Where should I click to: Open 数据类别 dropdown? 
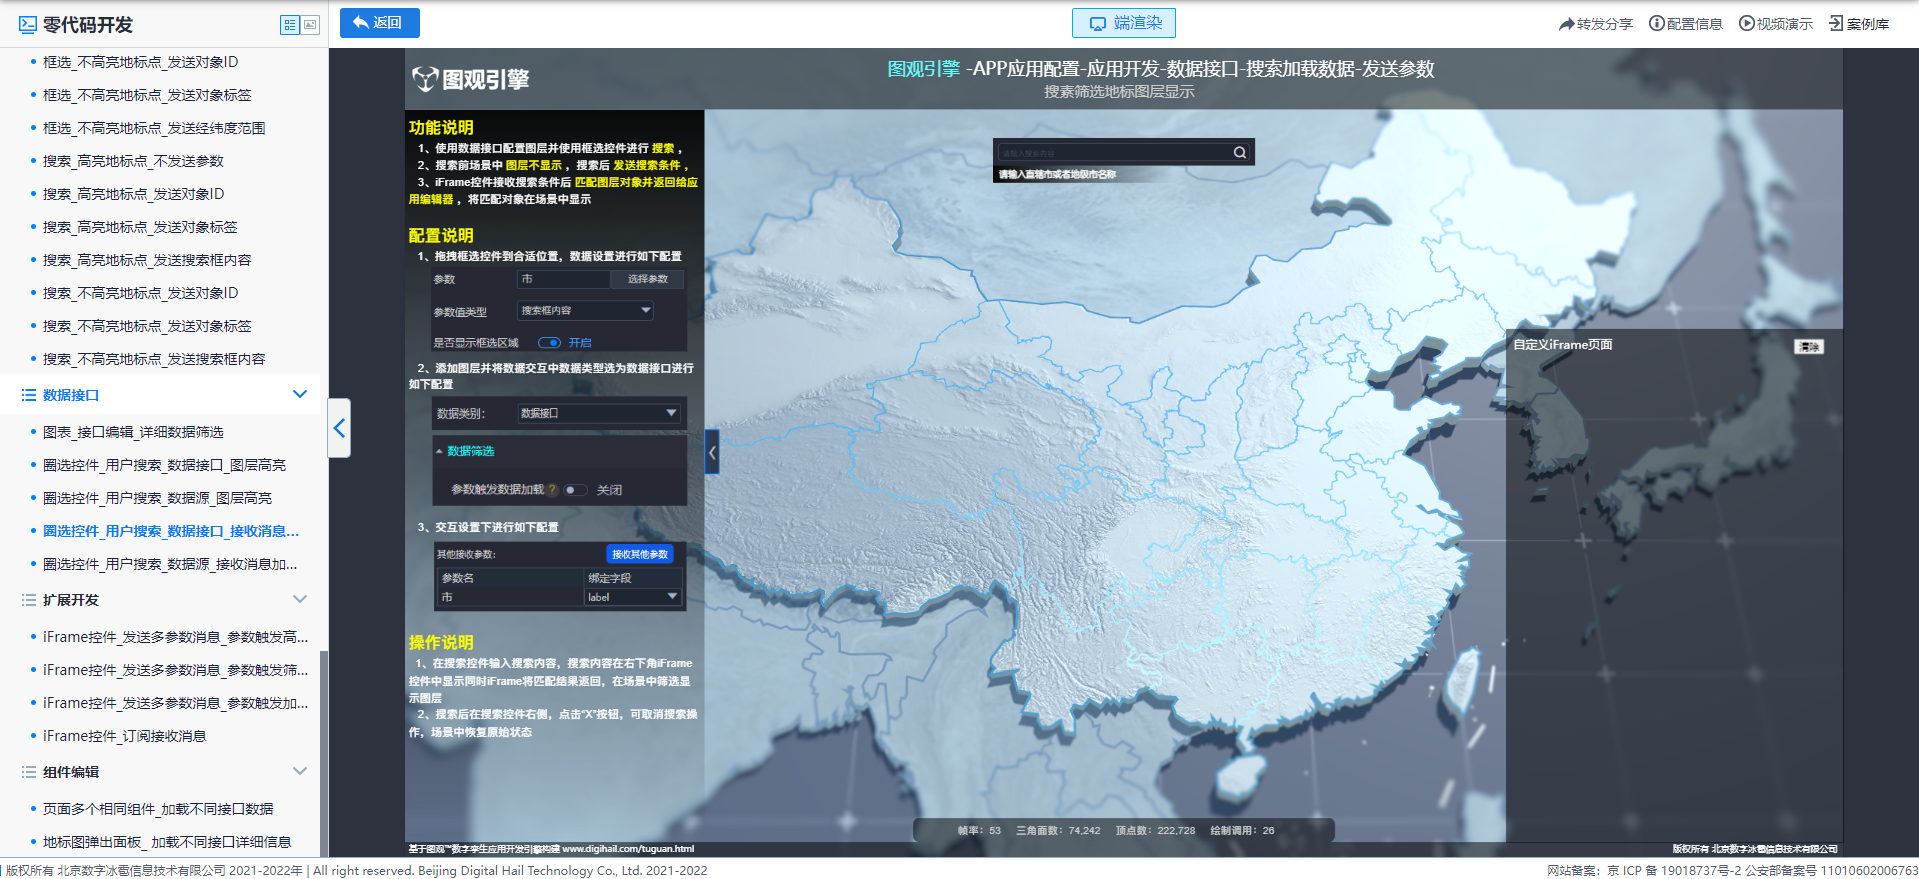pos(598,413)
